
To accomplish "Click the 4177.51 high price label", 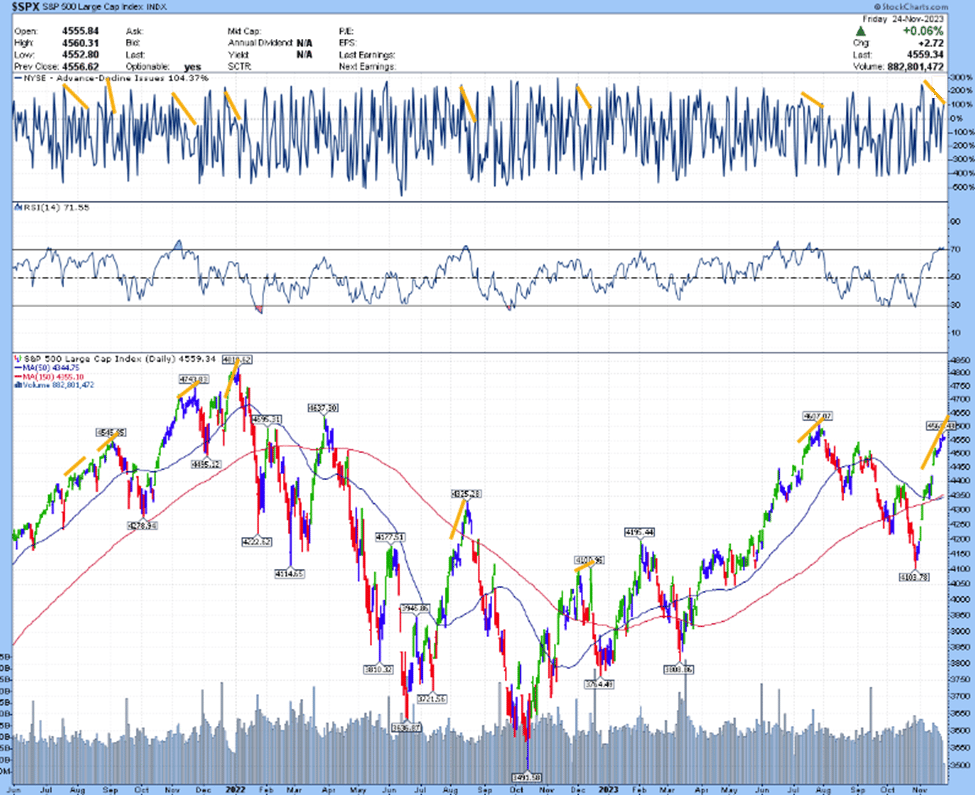I will 390,536.
